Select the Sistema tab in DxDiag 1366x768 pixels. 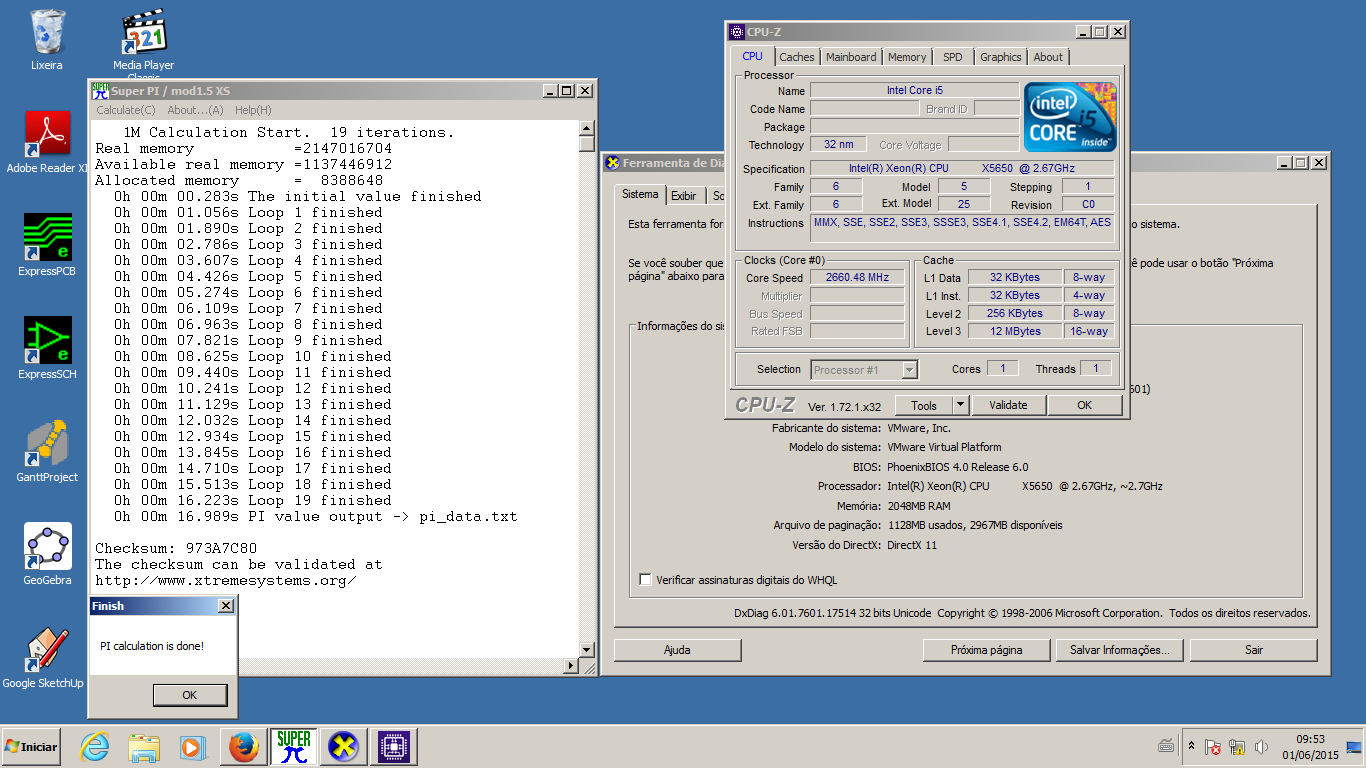pyautogui.click(x=640, y=194)
